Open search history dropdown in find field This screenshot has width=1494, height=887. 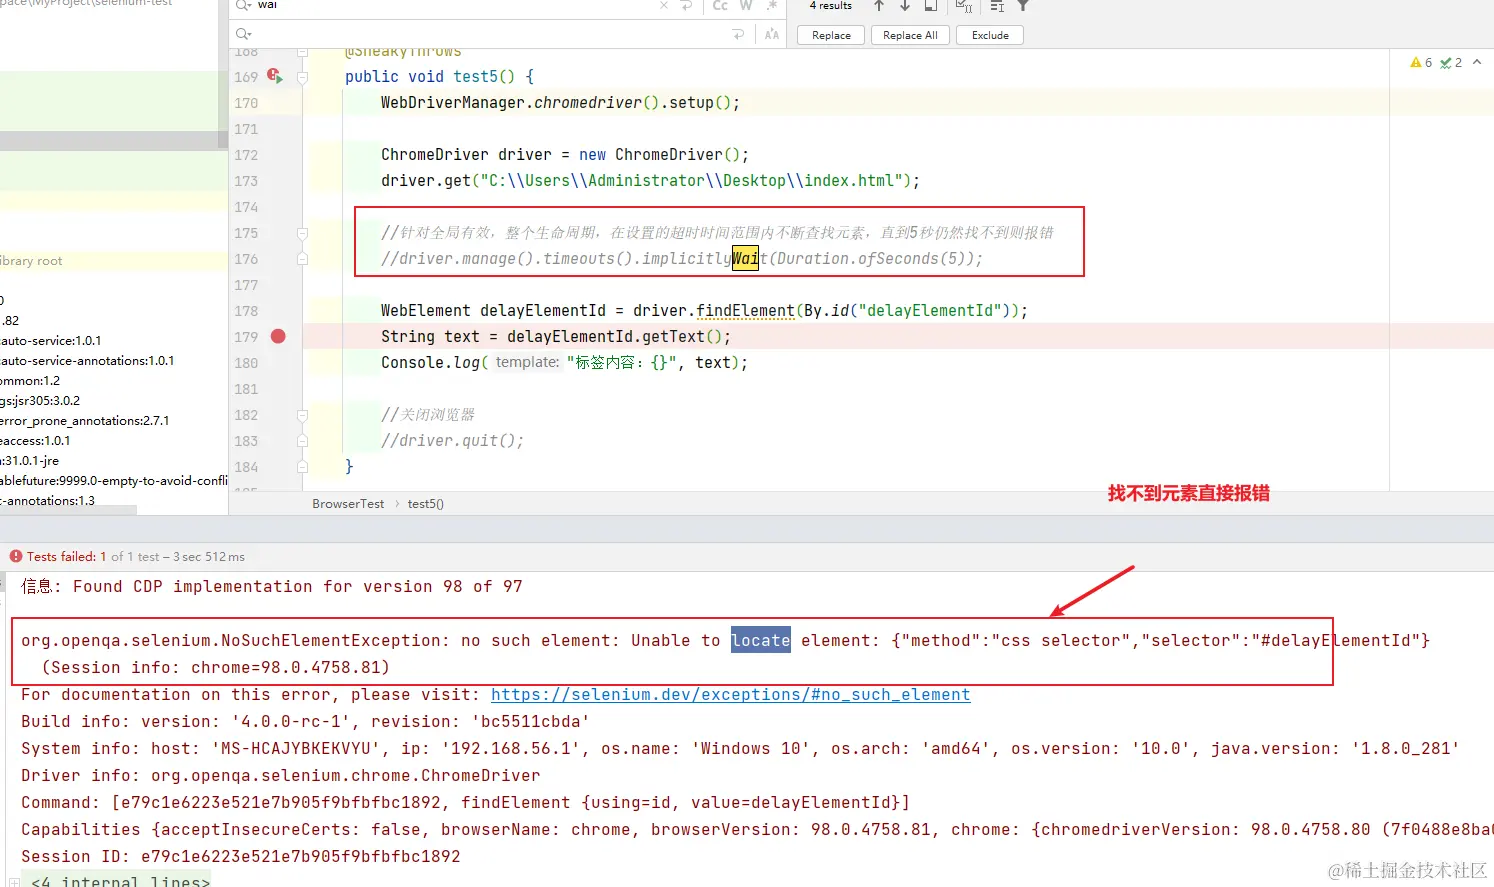[x=243, y=6]
